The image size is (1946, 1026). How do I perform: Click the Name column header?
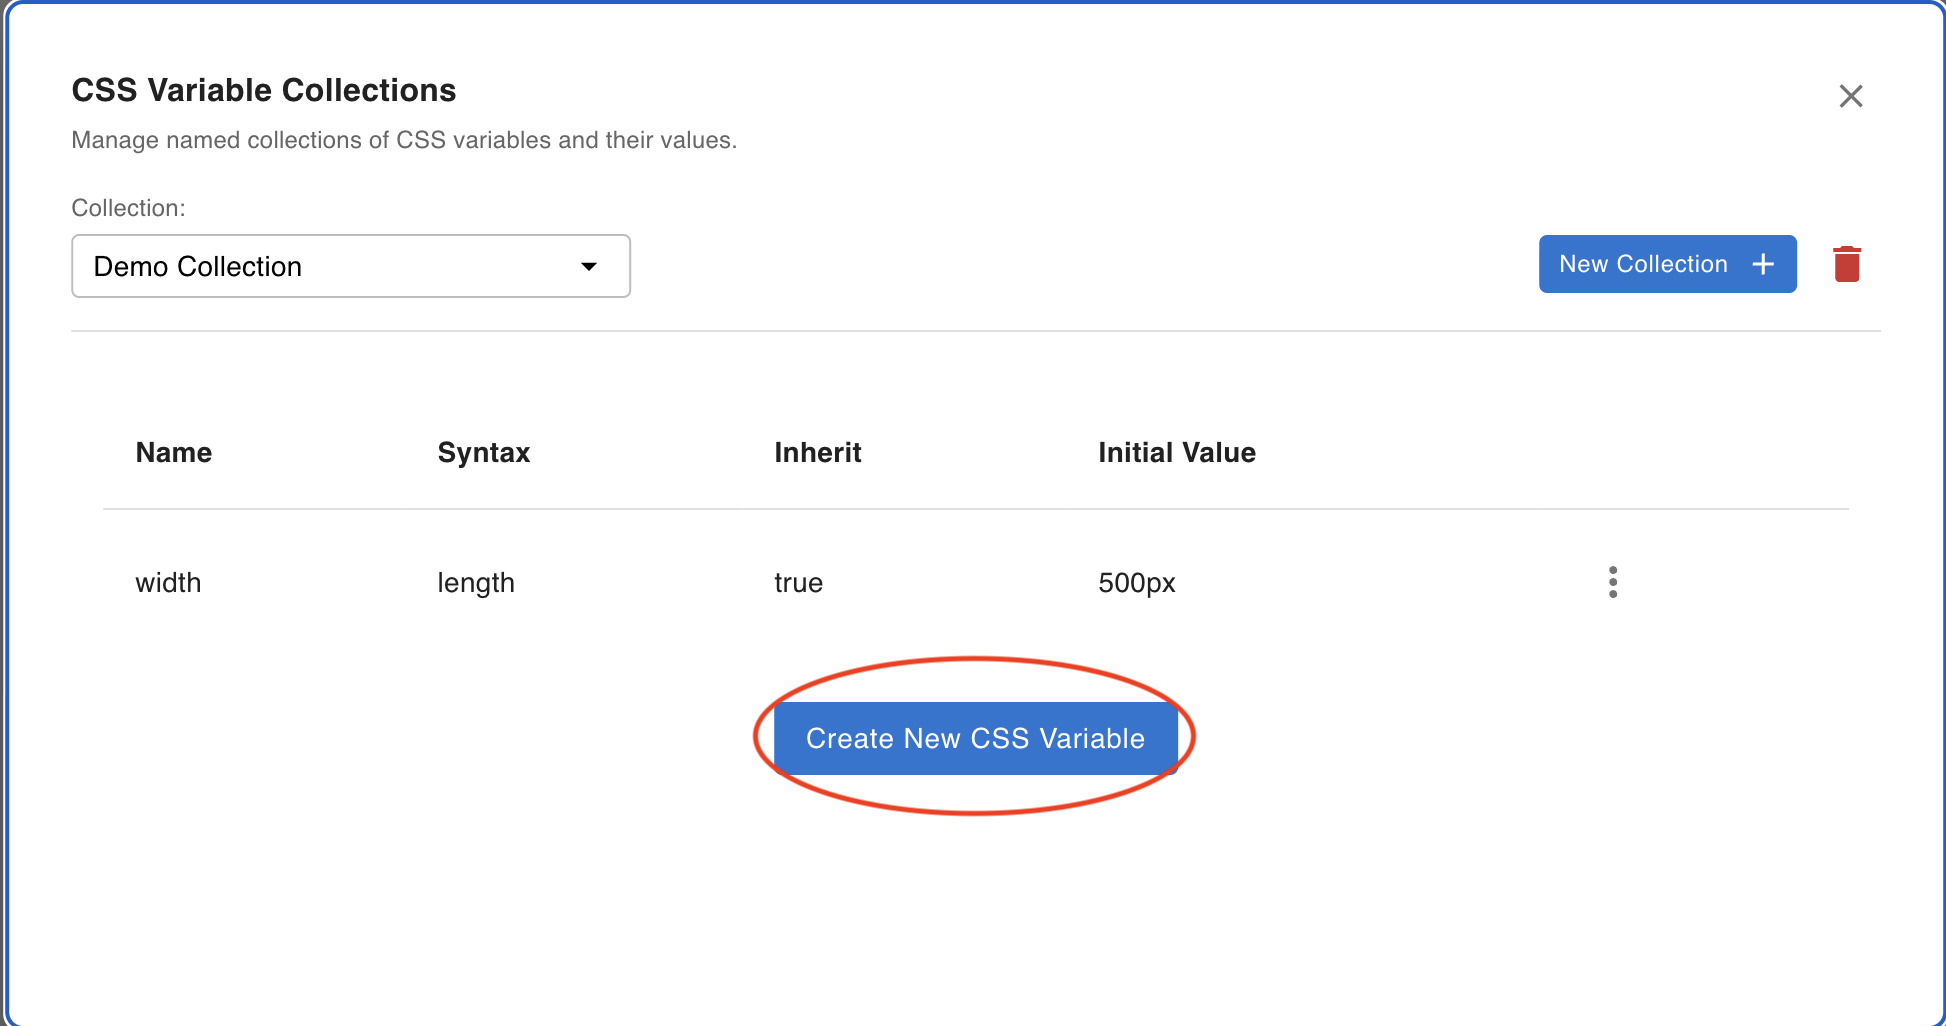coord(174,453)
